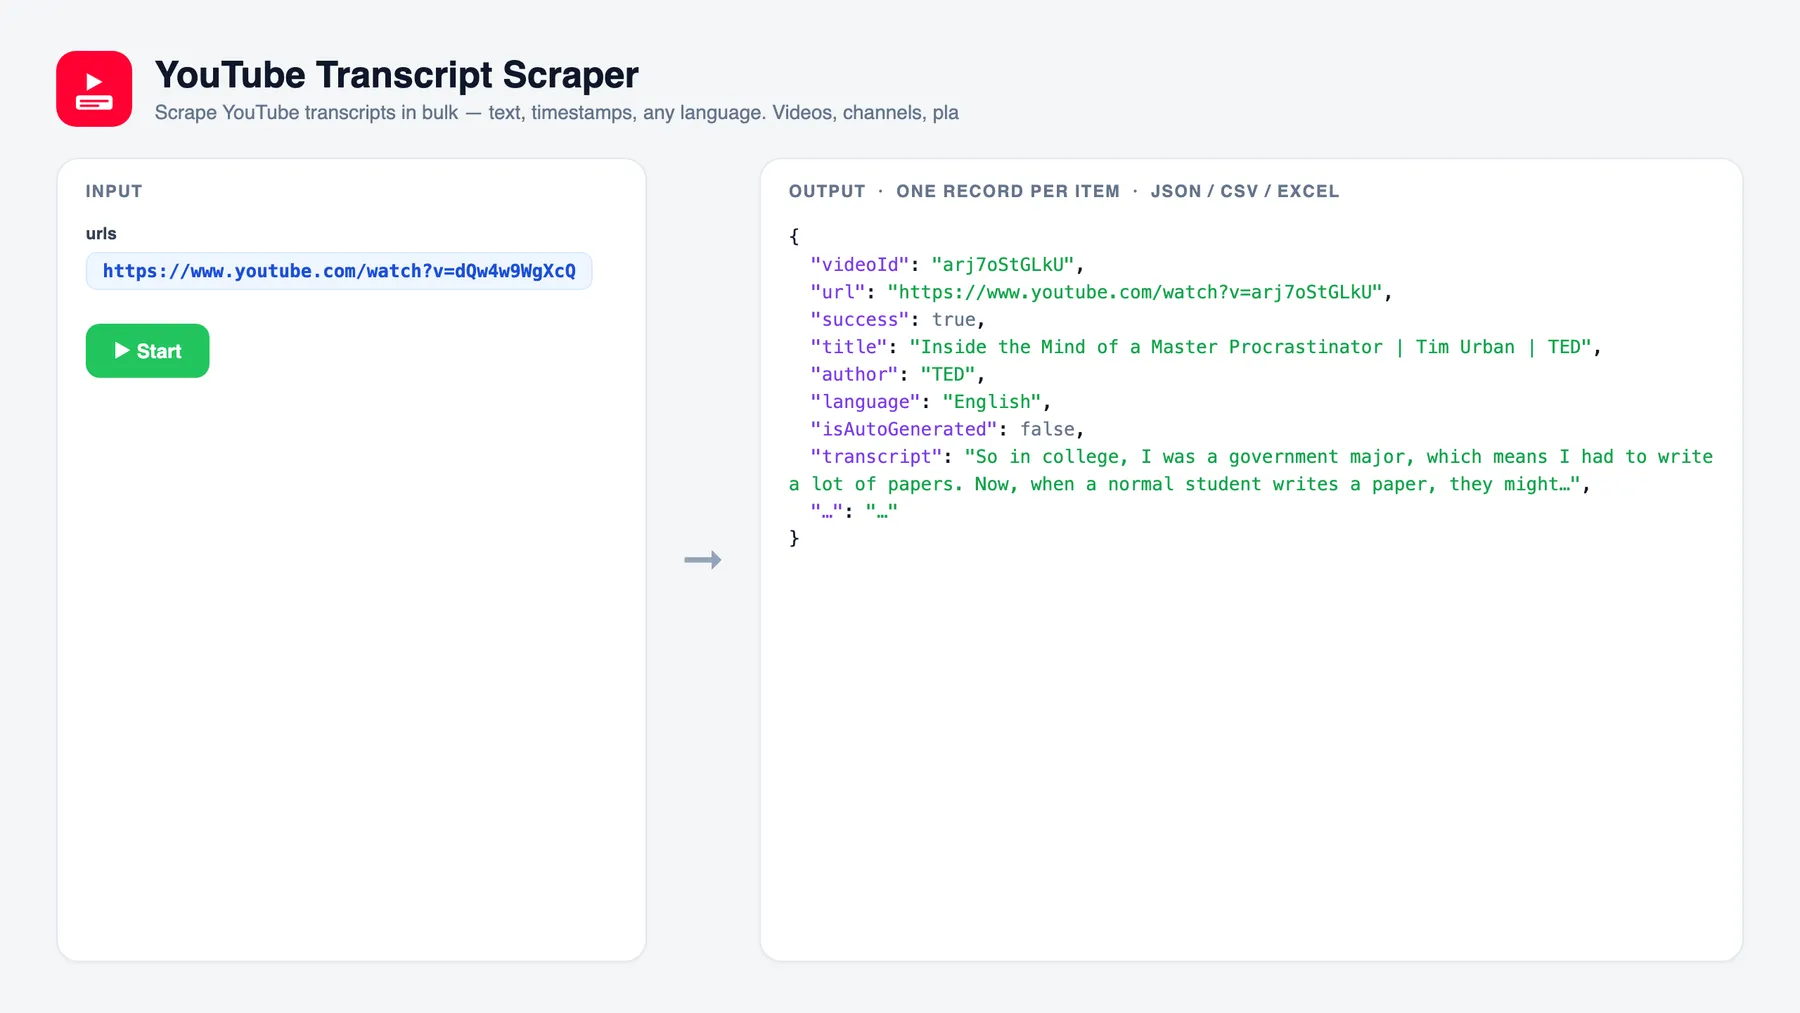Click the "urls" field label
1800x1013 pixels.
tap(101, 233)
